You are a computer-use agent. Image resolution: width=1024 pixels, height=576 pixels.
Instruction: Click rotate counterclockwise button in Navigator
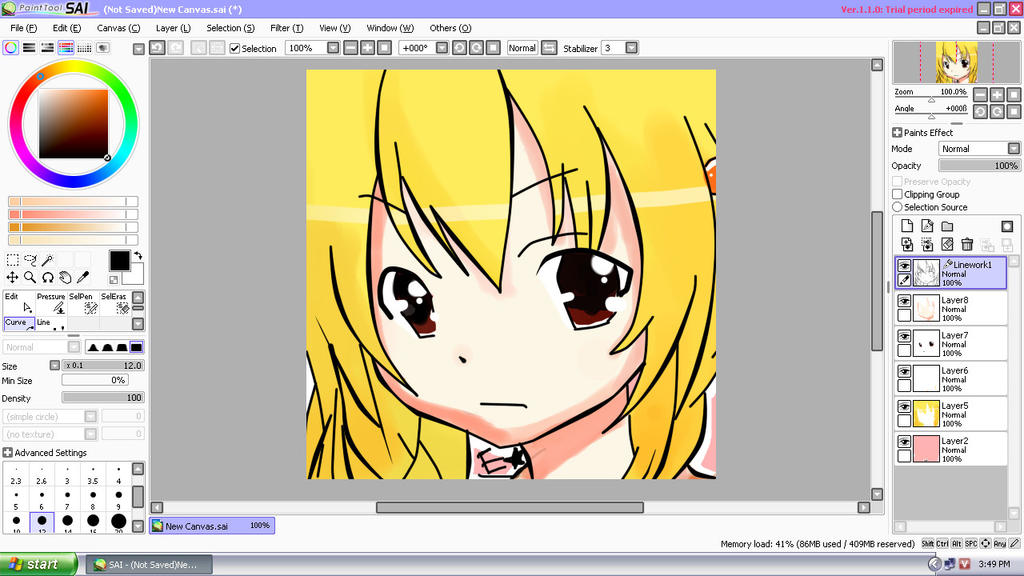[x=980, y=112]
